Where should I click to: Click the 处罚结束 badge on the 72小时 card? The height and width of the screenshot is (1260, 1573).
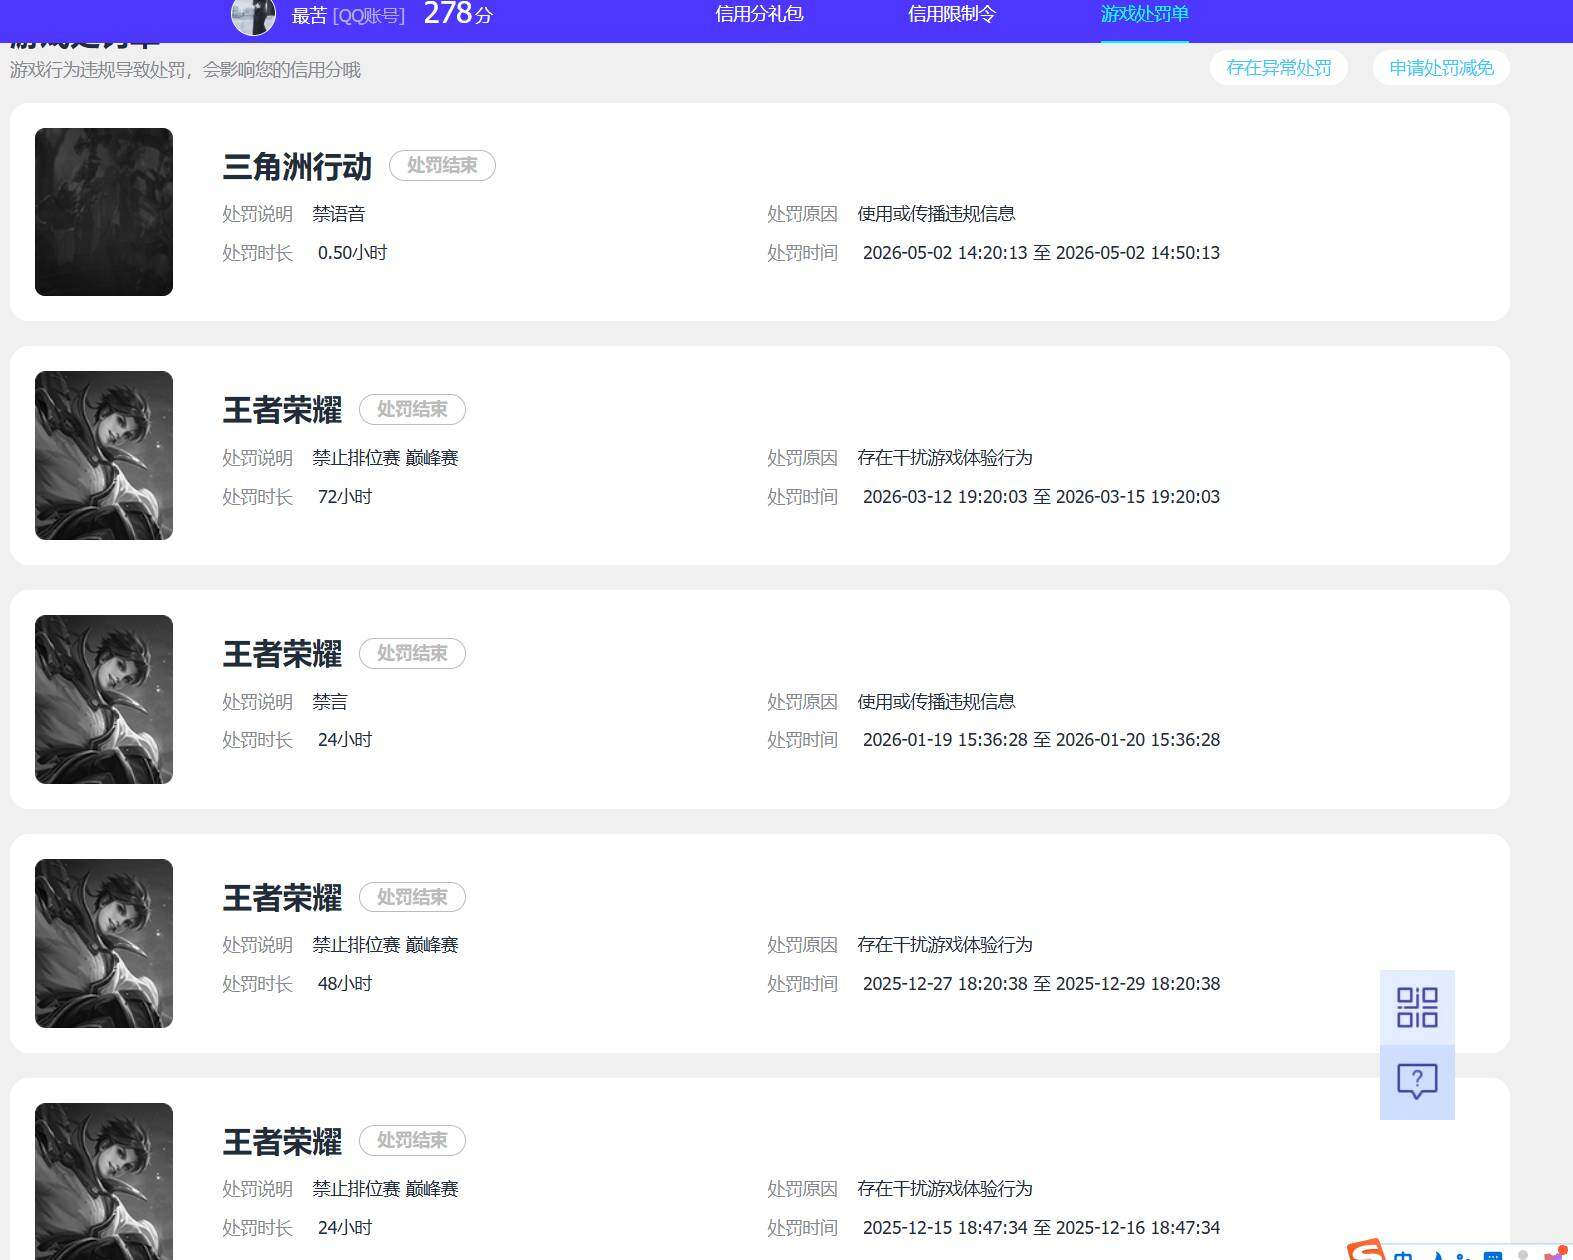click(412, 409)
